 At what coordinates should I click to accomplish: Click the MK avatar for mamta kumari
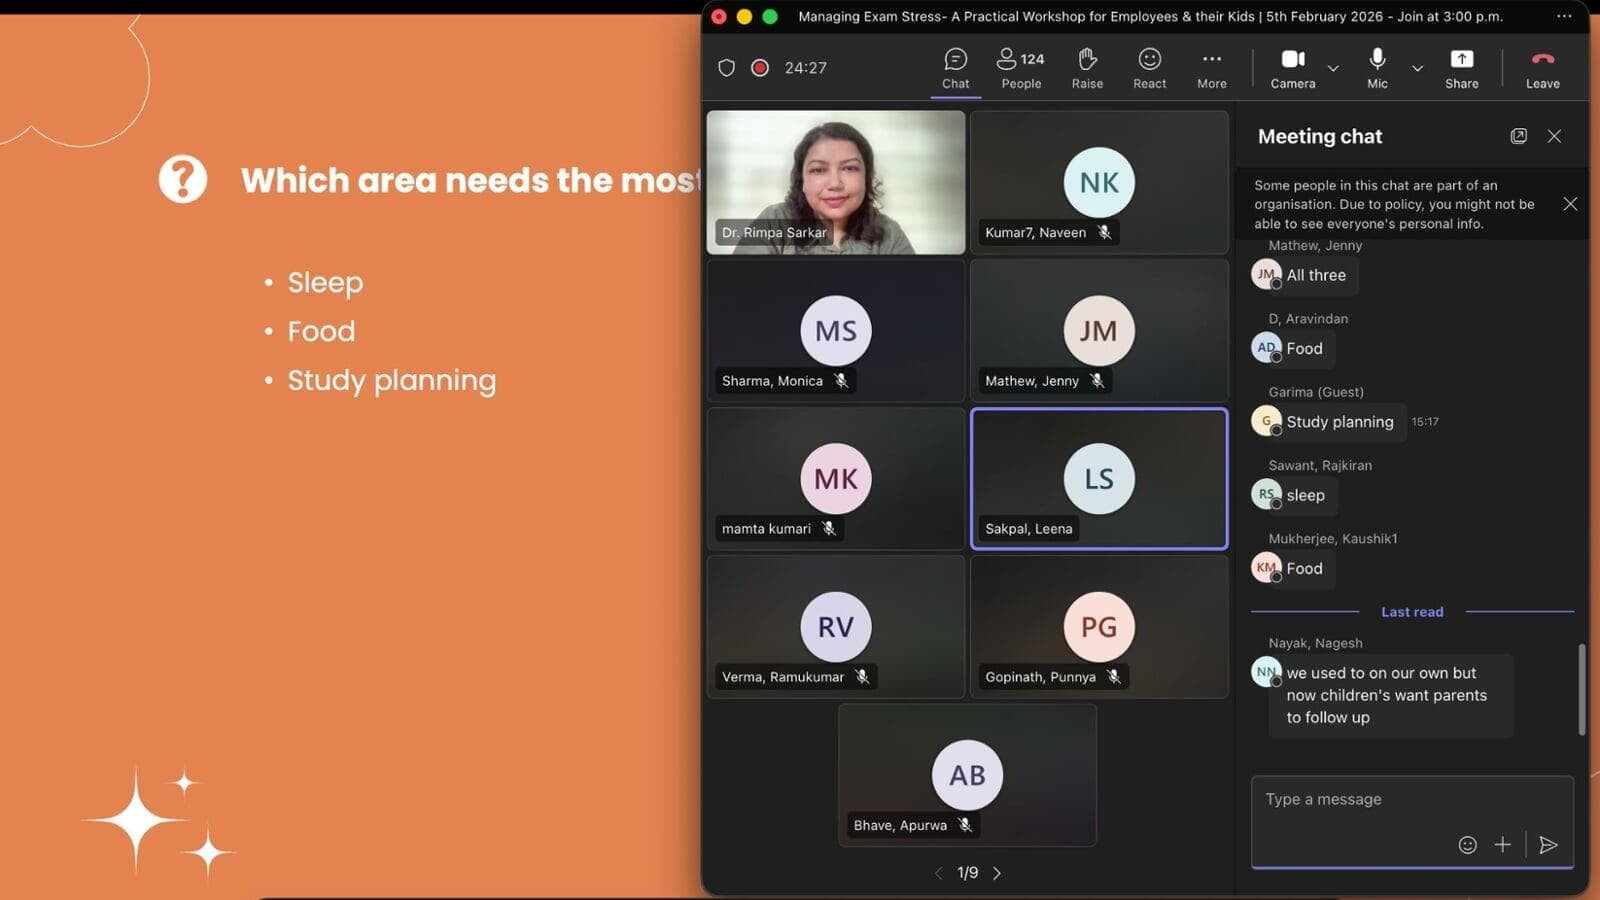point(836,478)
